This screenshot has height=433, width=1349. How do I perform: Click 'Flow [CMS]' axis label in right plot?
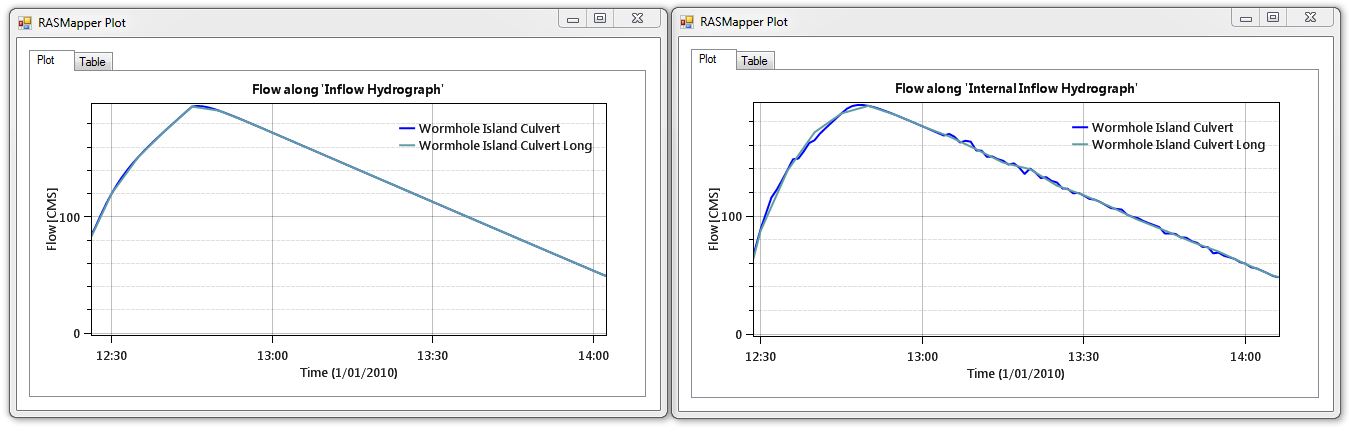pyautogui.click(x=714, y=220)
